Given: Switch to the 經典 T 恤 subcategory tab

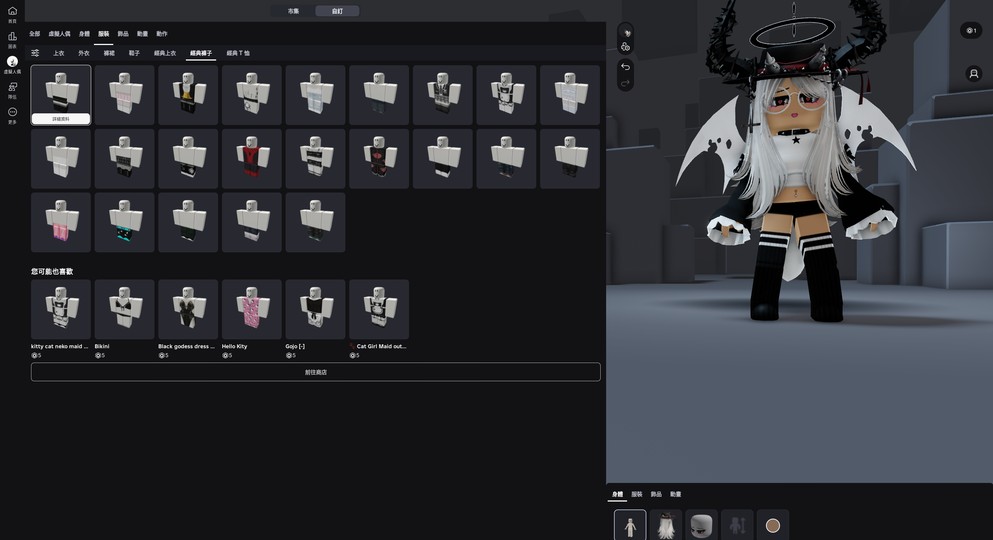Looking at the screenshot, I should point(238,53).
